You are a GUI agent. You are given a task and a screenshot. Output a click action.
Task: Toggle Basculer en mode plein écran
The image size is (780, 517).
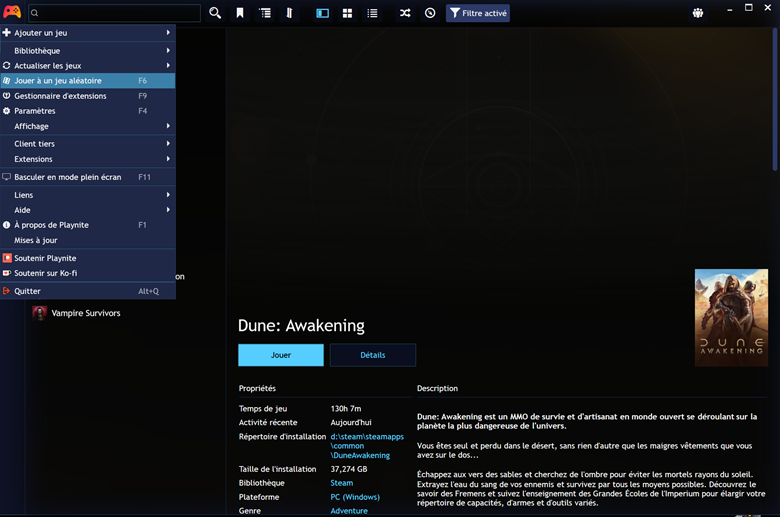[68, 177]
